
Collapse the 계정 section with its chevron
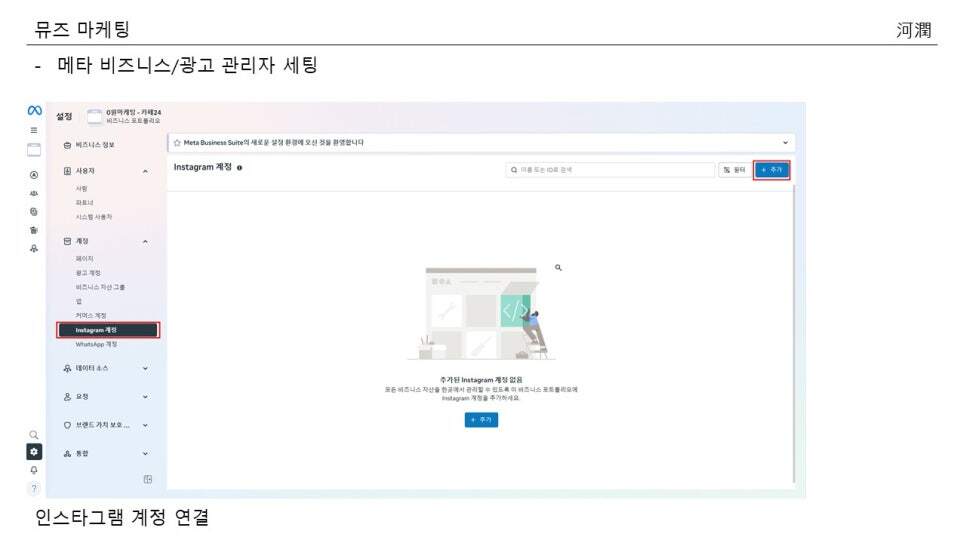pos(145,241)
